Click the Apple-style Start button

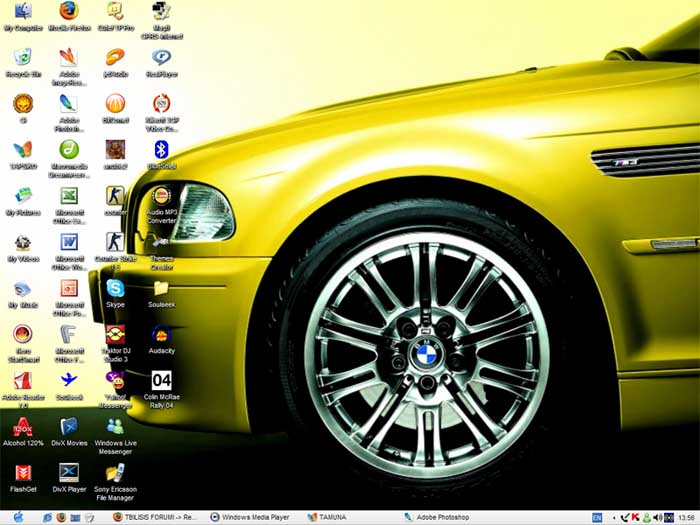click(18, 517)
